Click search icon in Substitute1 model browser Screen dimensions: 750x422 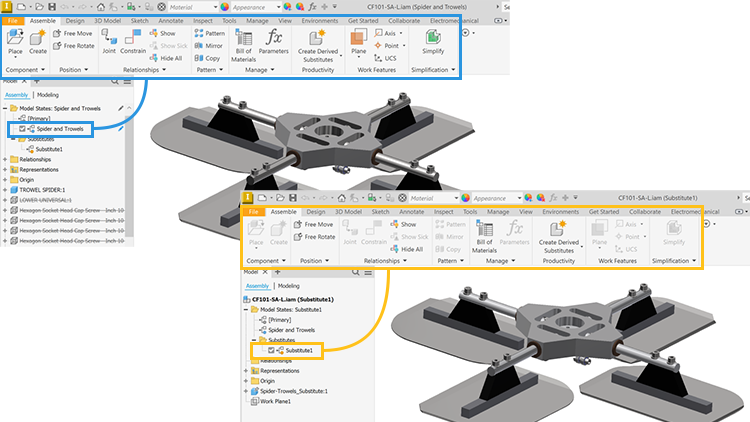pyautogui.click(x=355, y=272)
